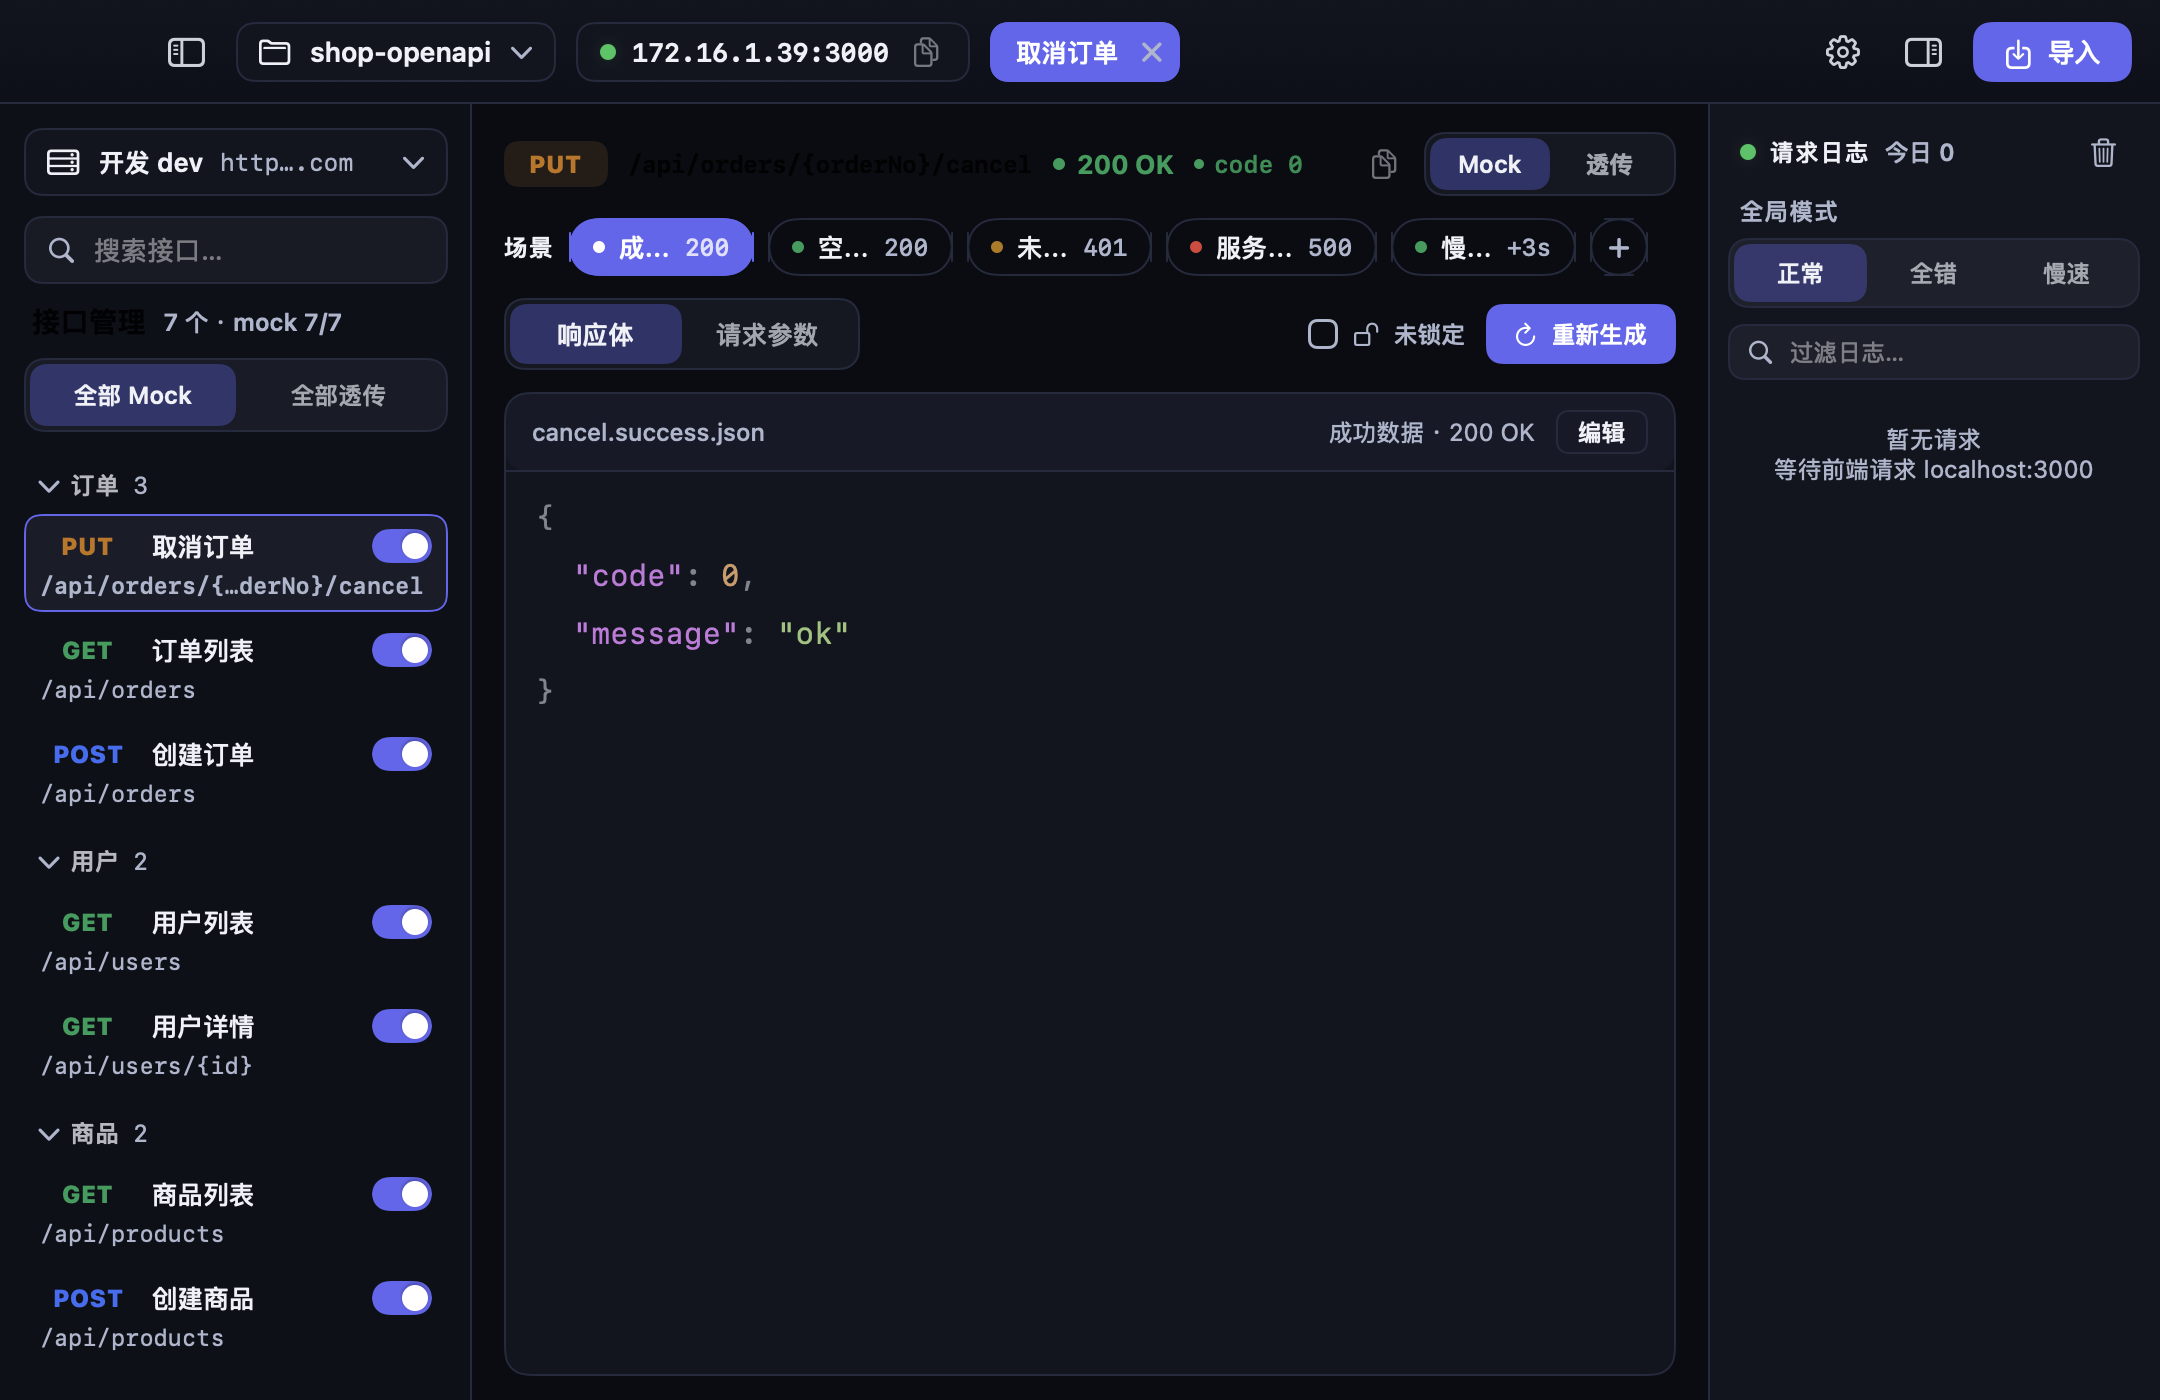Select the 未... 401 scenario
Viewport: 2160px width, 1400px height.
1059,247
